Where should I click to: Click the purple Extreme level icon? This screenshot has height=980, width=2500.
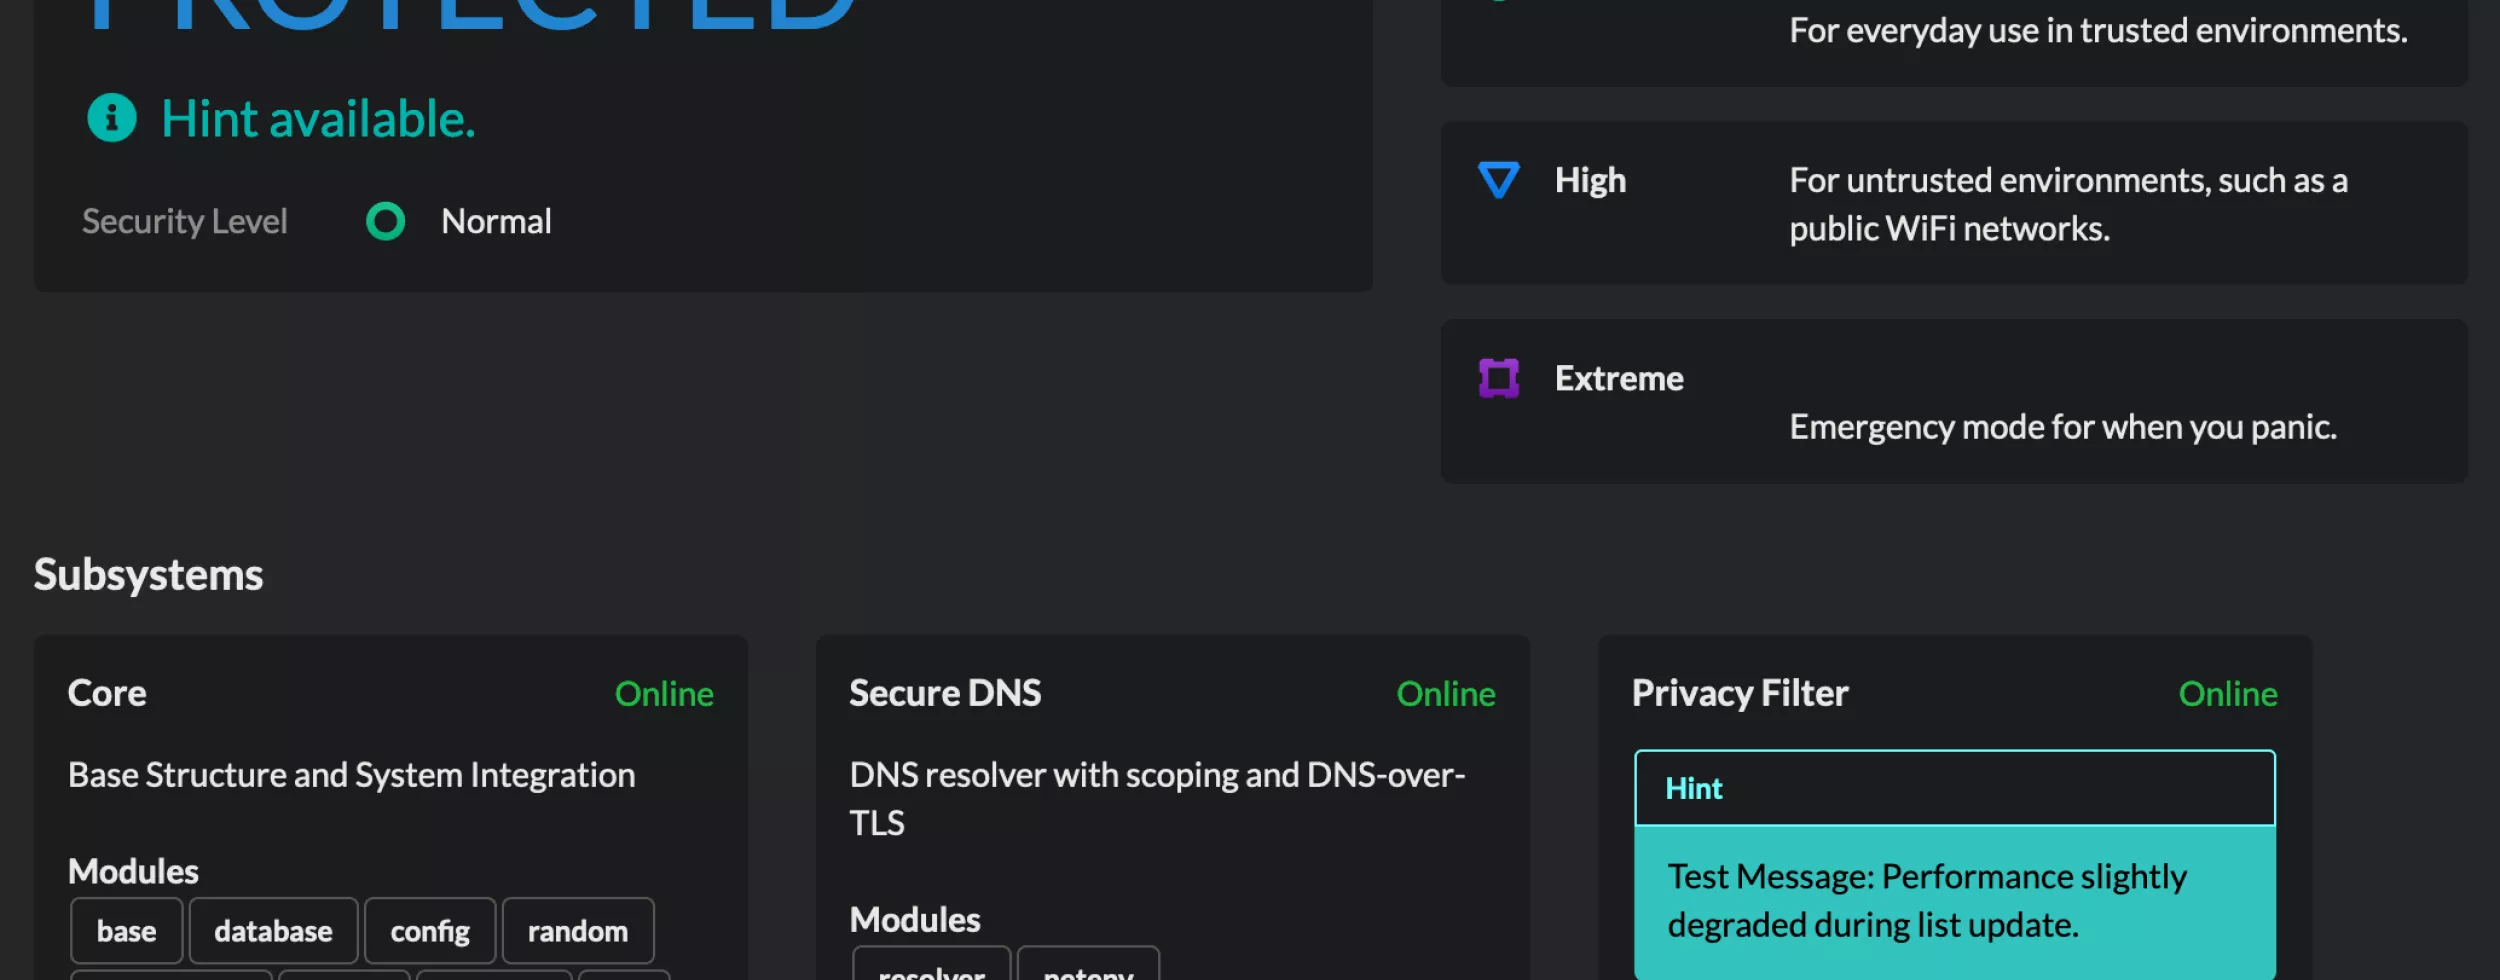1498,378
